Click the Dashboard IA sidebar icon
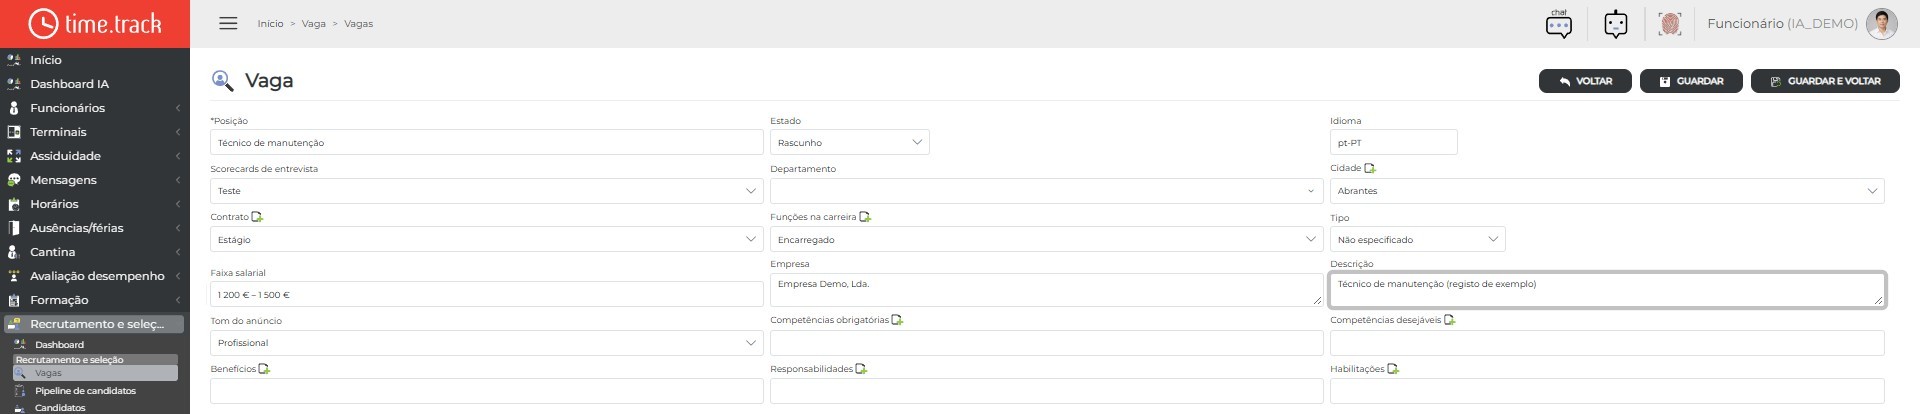Viewport: 1920px width, 414px height. (14, 84)
